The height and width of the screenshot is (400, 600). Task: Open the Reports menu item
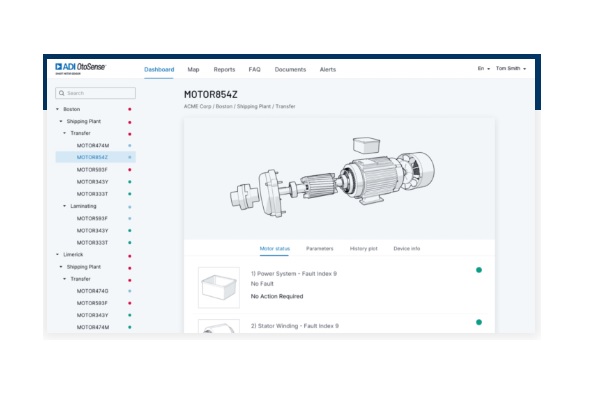point(224,69)
